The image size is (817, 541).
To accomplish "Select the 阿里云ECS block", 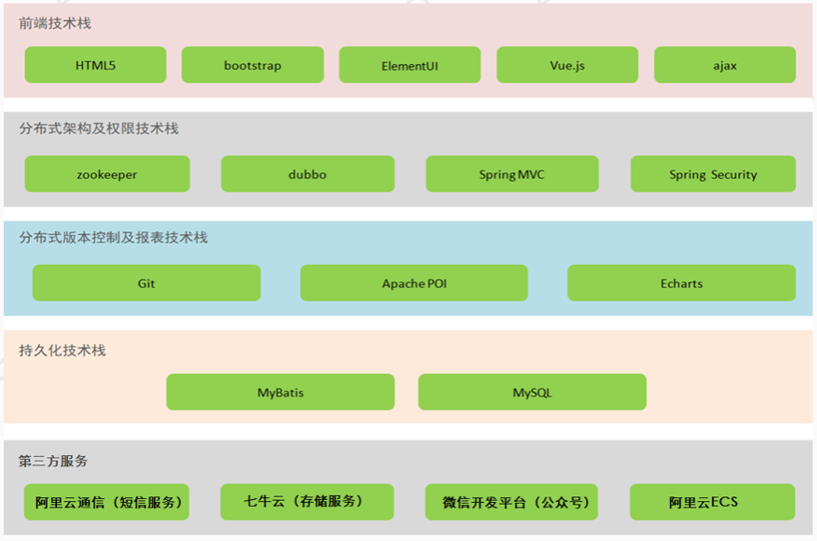I will coord(713,502).
